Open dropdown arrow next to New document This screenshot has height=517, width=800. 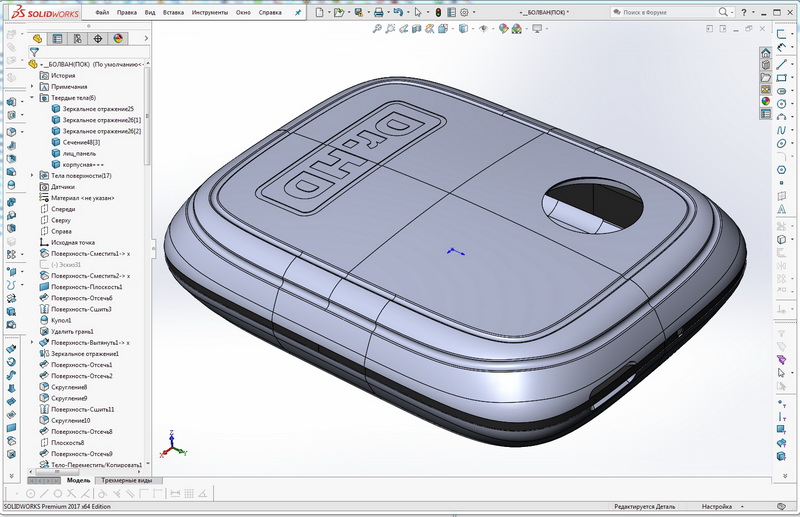pyautogui.click(x=329, y=12)
